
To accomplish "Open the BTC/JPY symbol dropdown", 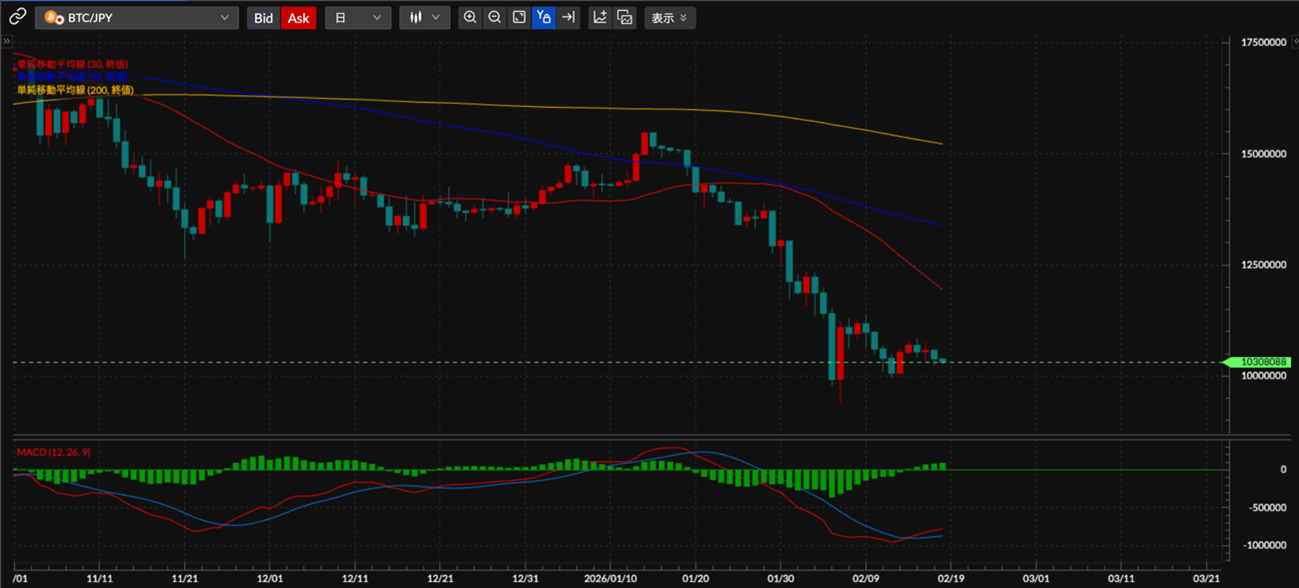I will pos(137,18).
